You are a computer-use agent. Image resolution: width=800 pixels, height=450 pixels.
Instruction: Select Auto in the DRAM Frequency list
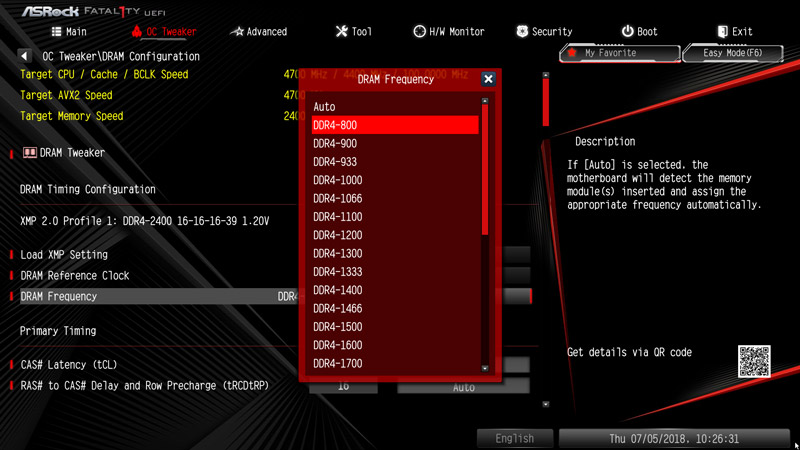point(395,107)
